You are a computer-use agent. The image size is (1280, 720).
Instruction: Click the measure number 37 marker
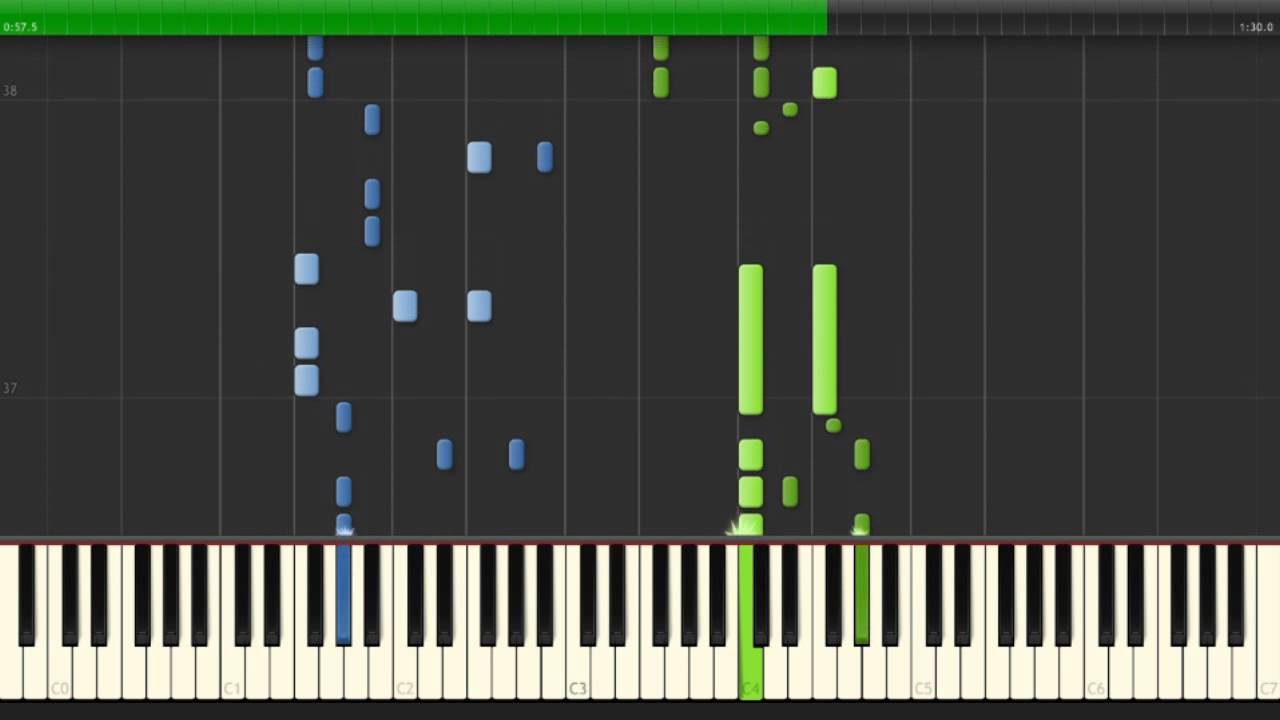point(10,388)
